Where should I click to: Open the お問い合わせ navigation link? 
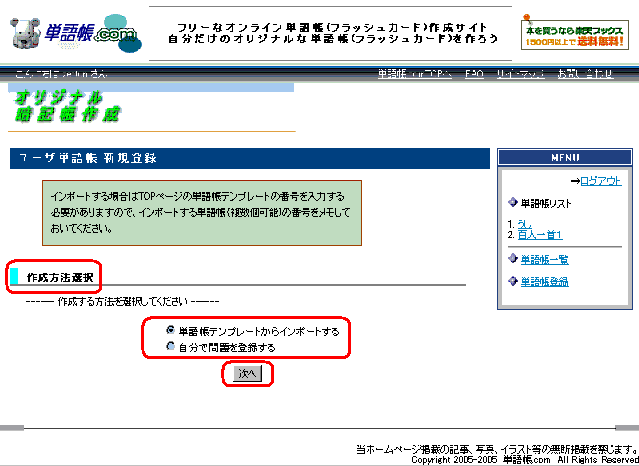(585, 75)
